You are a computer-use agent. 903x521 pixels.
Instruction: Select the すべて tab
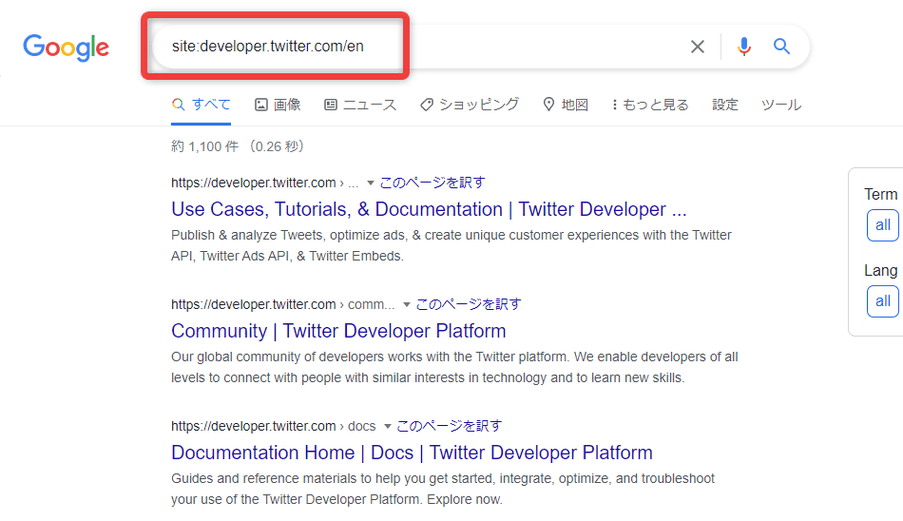pos(201,105)
